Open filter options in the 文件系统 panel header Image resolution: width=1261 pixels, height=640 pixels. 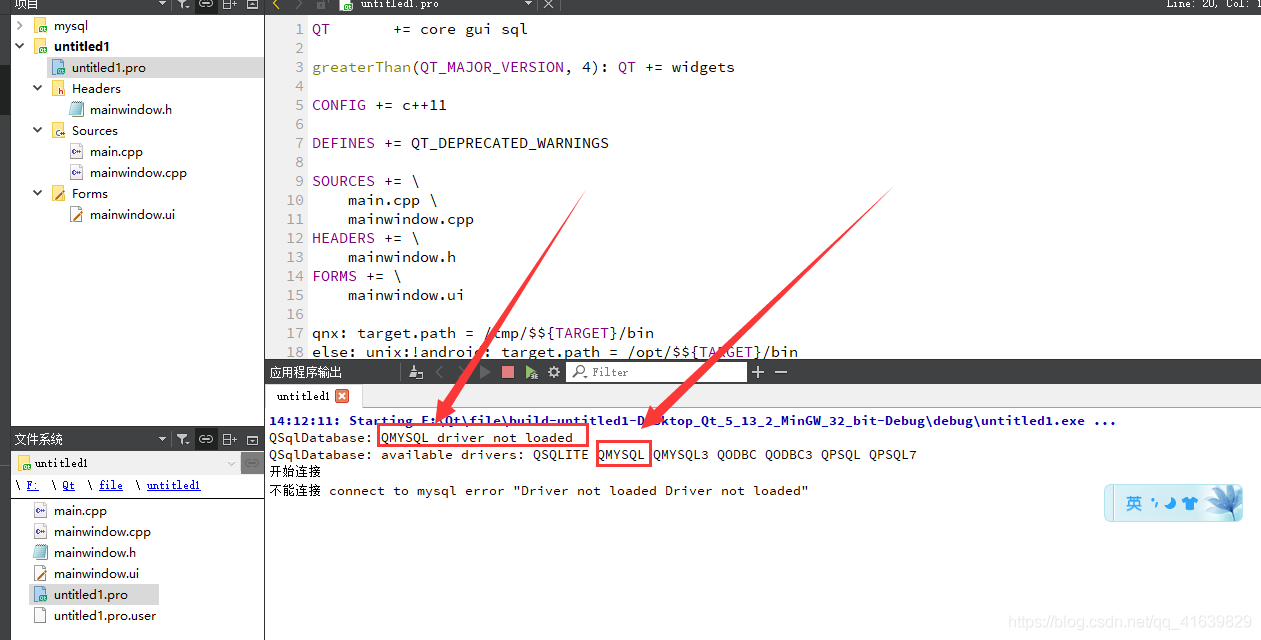point(183,439)
